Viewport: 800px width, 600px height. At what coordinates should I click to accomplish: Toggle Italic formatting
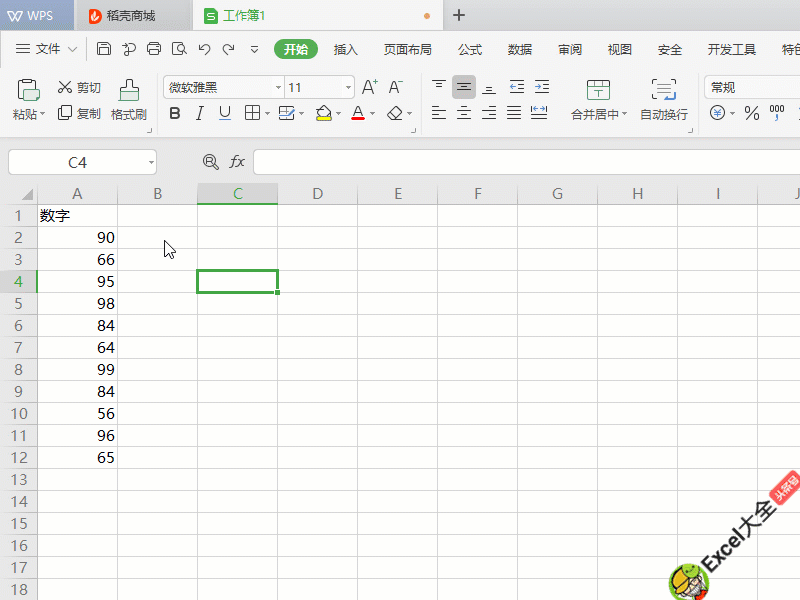click(x=199, y=113)
